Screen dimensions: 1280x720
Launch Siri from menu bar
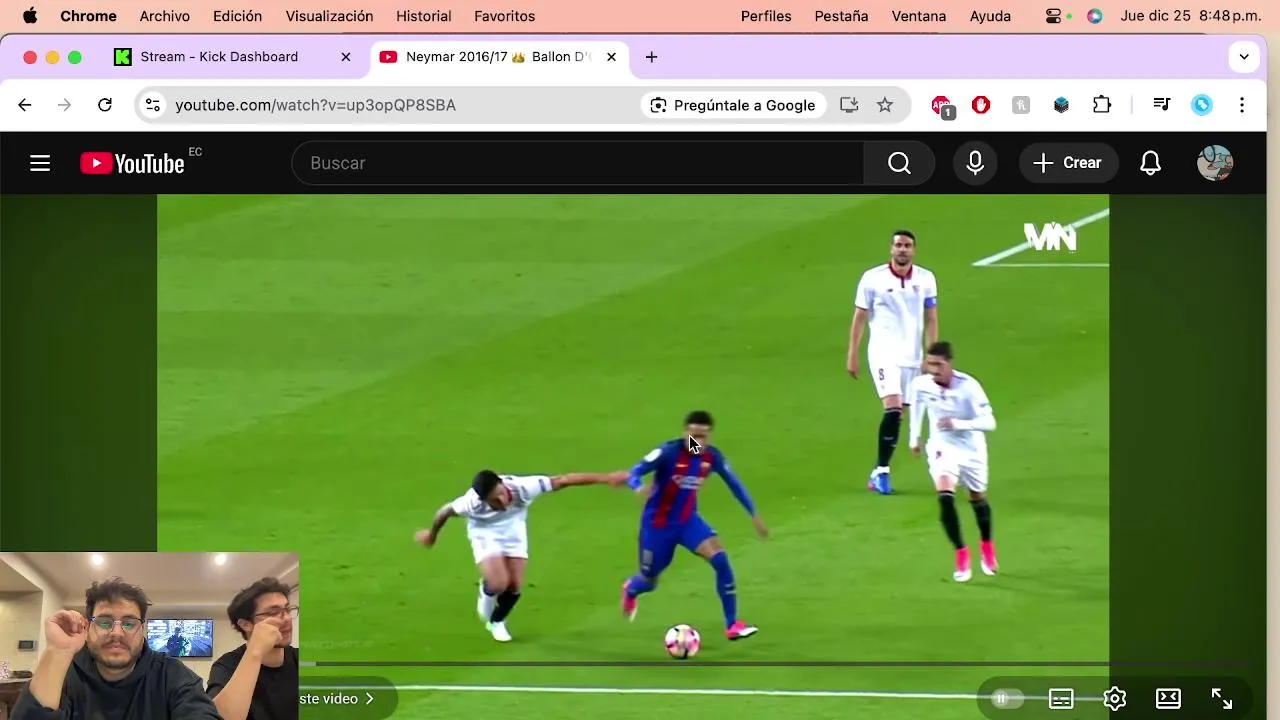pos(1095,16)
